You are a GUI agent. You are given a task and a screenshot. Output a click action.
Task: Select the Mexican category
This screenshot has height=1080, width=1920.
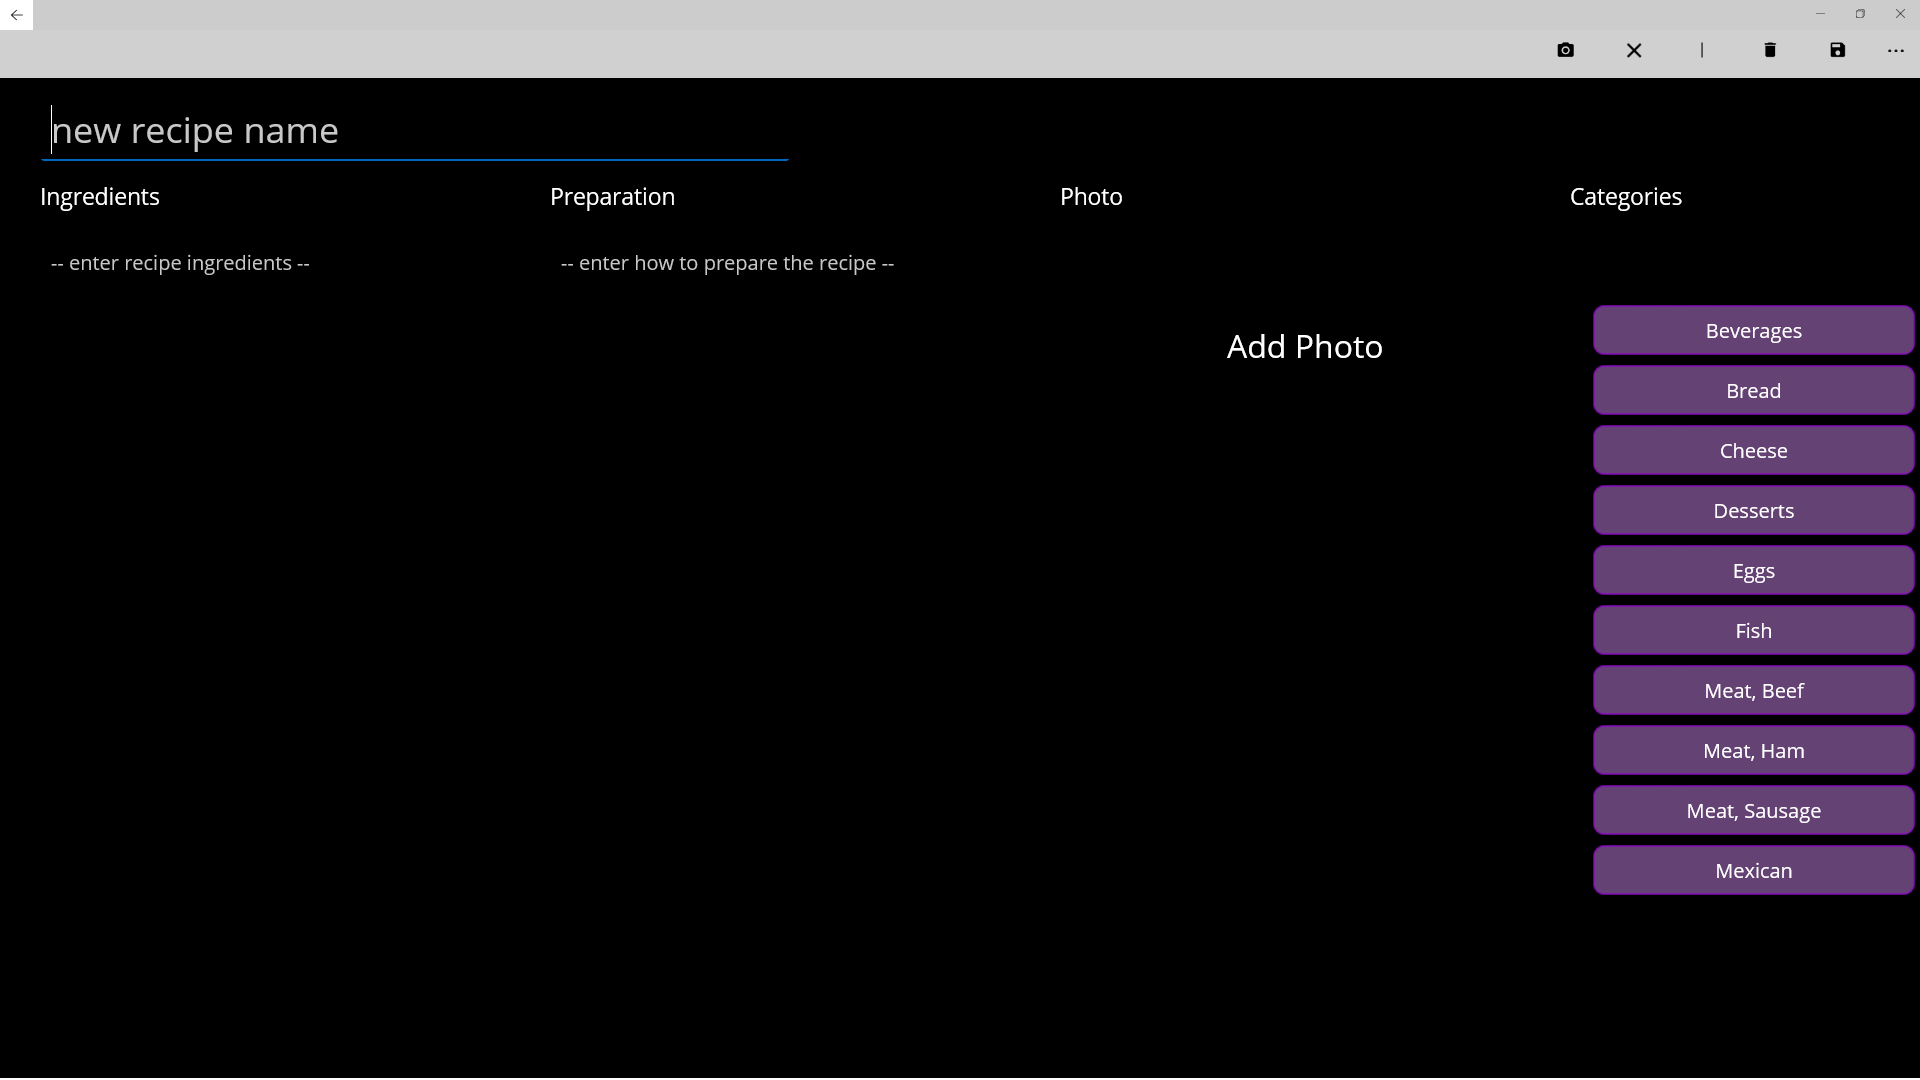coord(1753,871)
